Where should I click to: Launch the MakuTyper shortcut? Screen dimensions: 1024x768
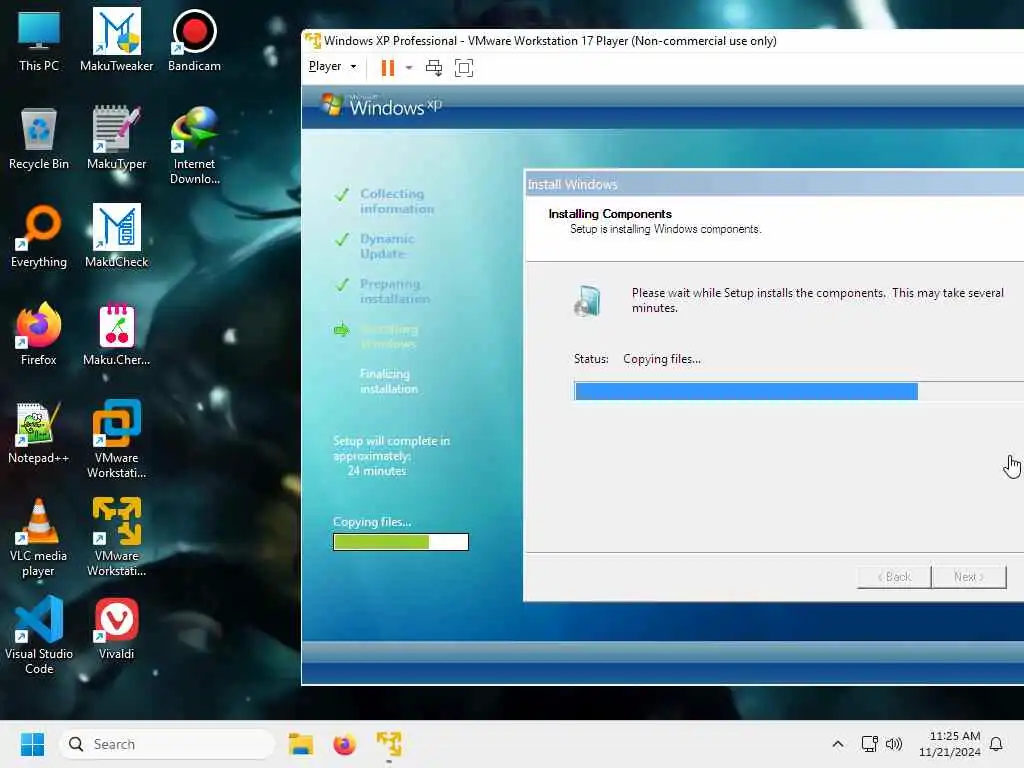click(116, 139)
